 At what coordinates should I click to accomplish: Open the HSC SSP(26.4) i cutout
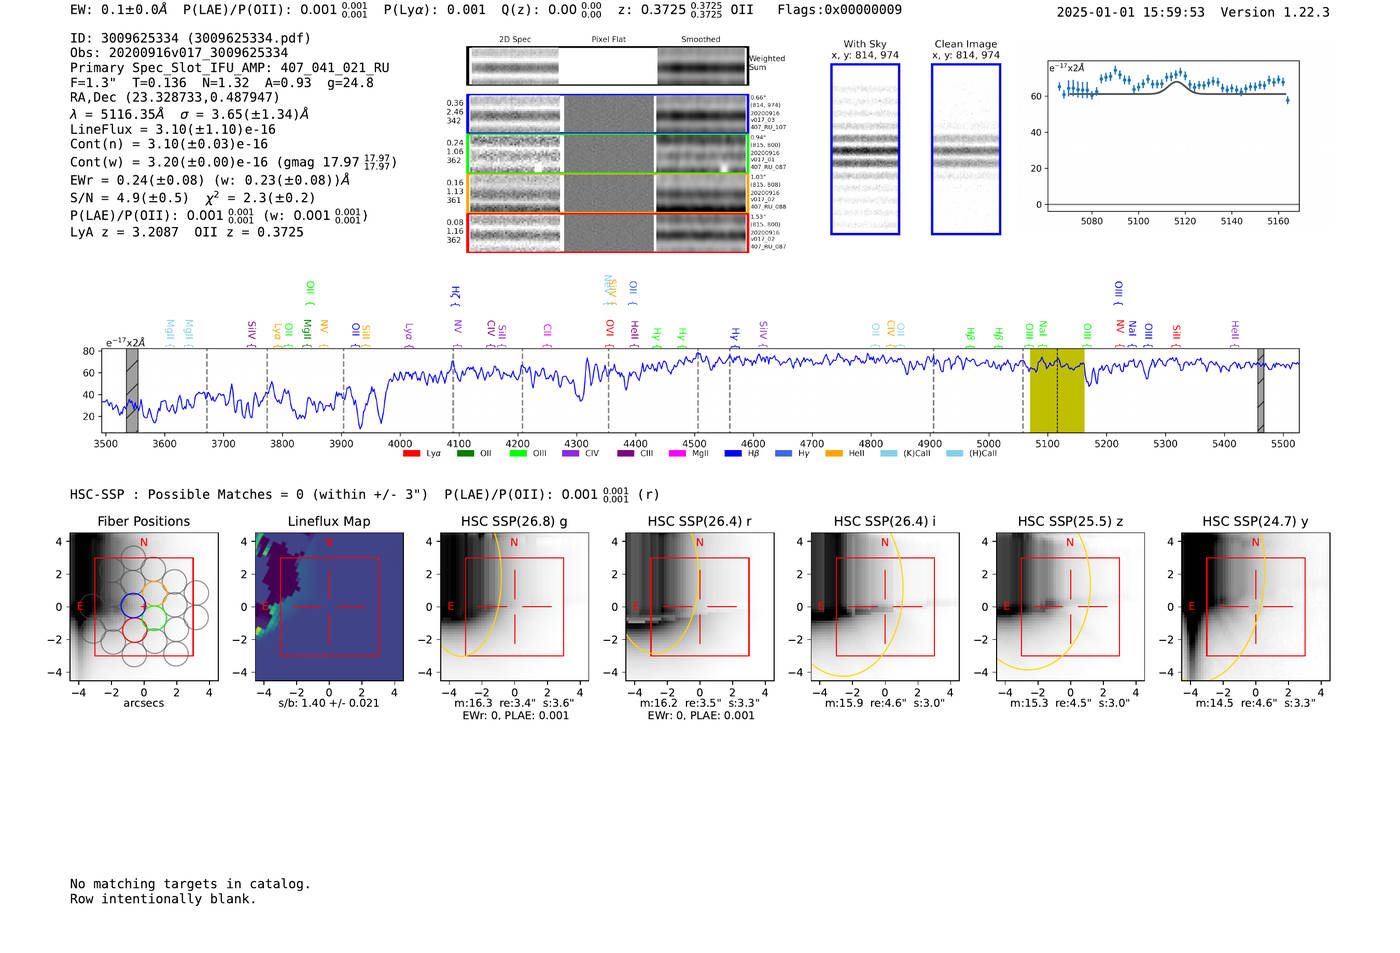click(x=885, y=607)
